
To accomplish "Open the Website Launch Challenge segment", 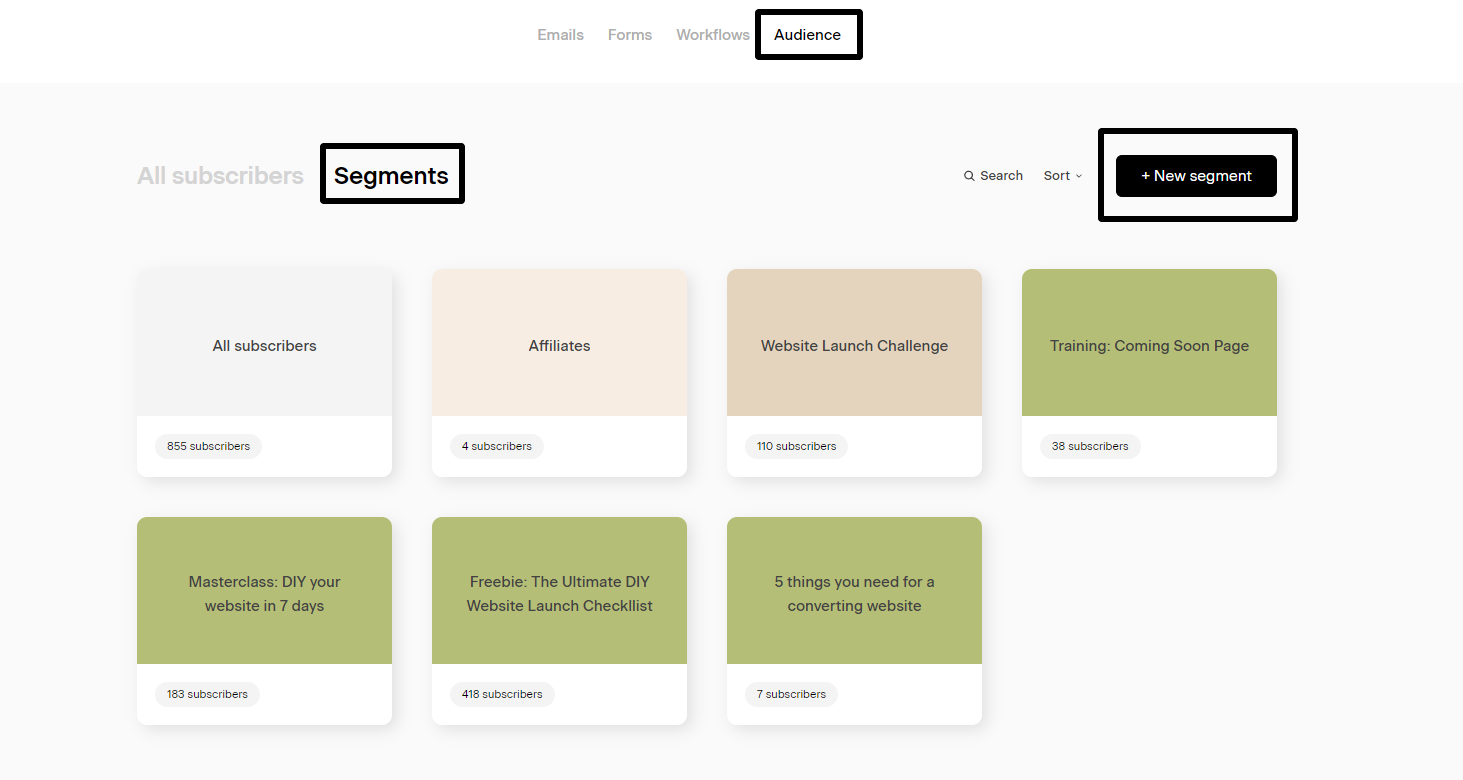I will (x=854, y=373).
